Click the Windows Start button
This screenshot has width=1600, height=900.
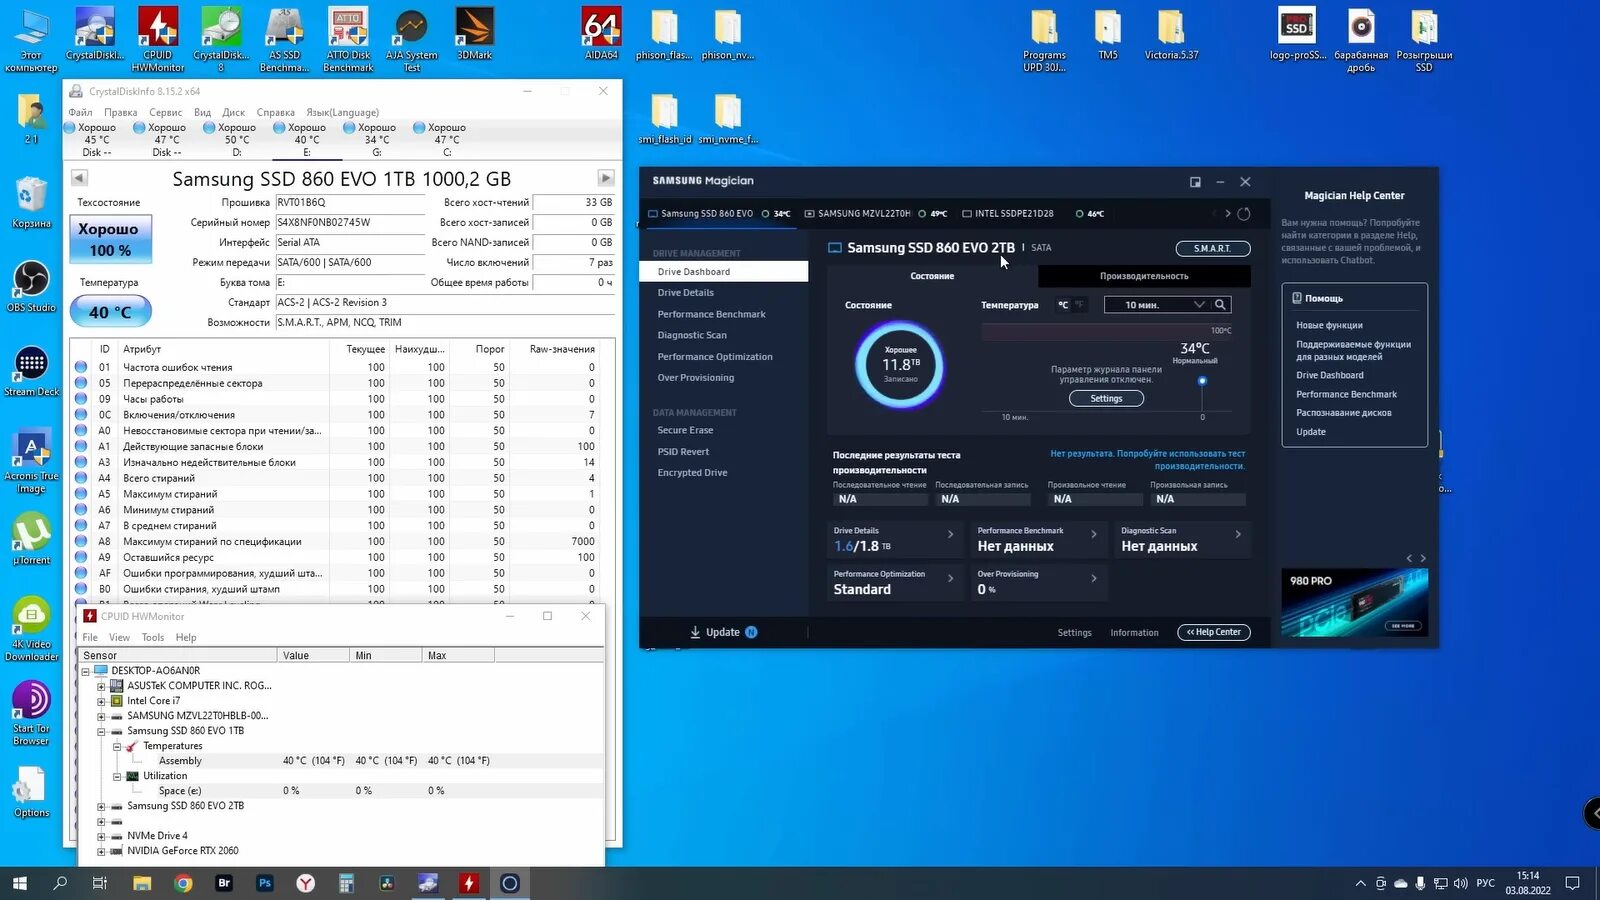tap(19, 883)
